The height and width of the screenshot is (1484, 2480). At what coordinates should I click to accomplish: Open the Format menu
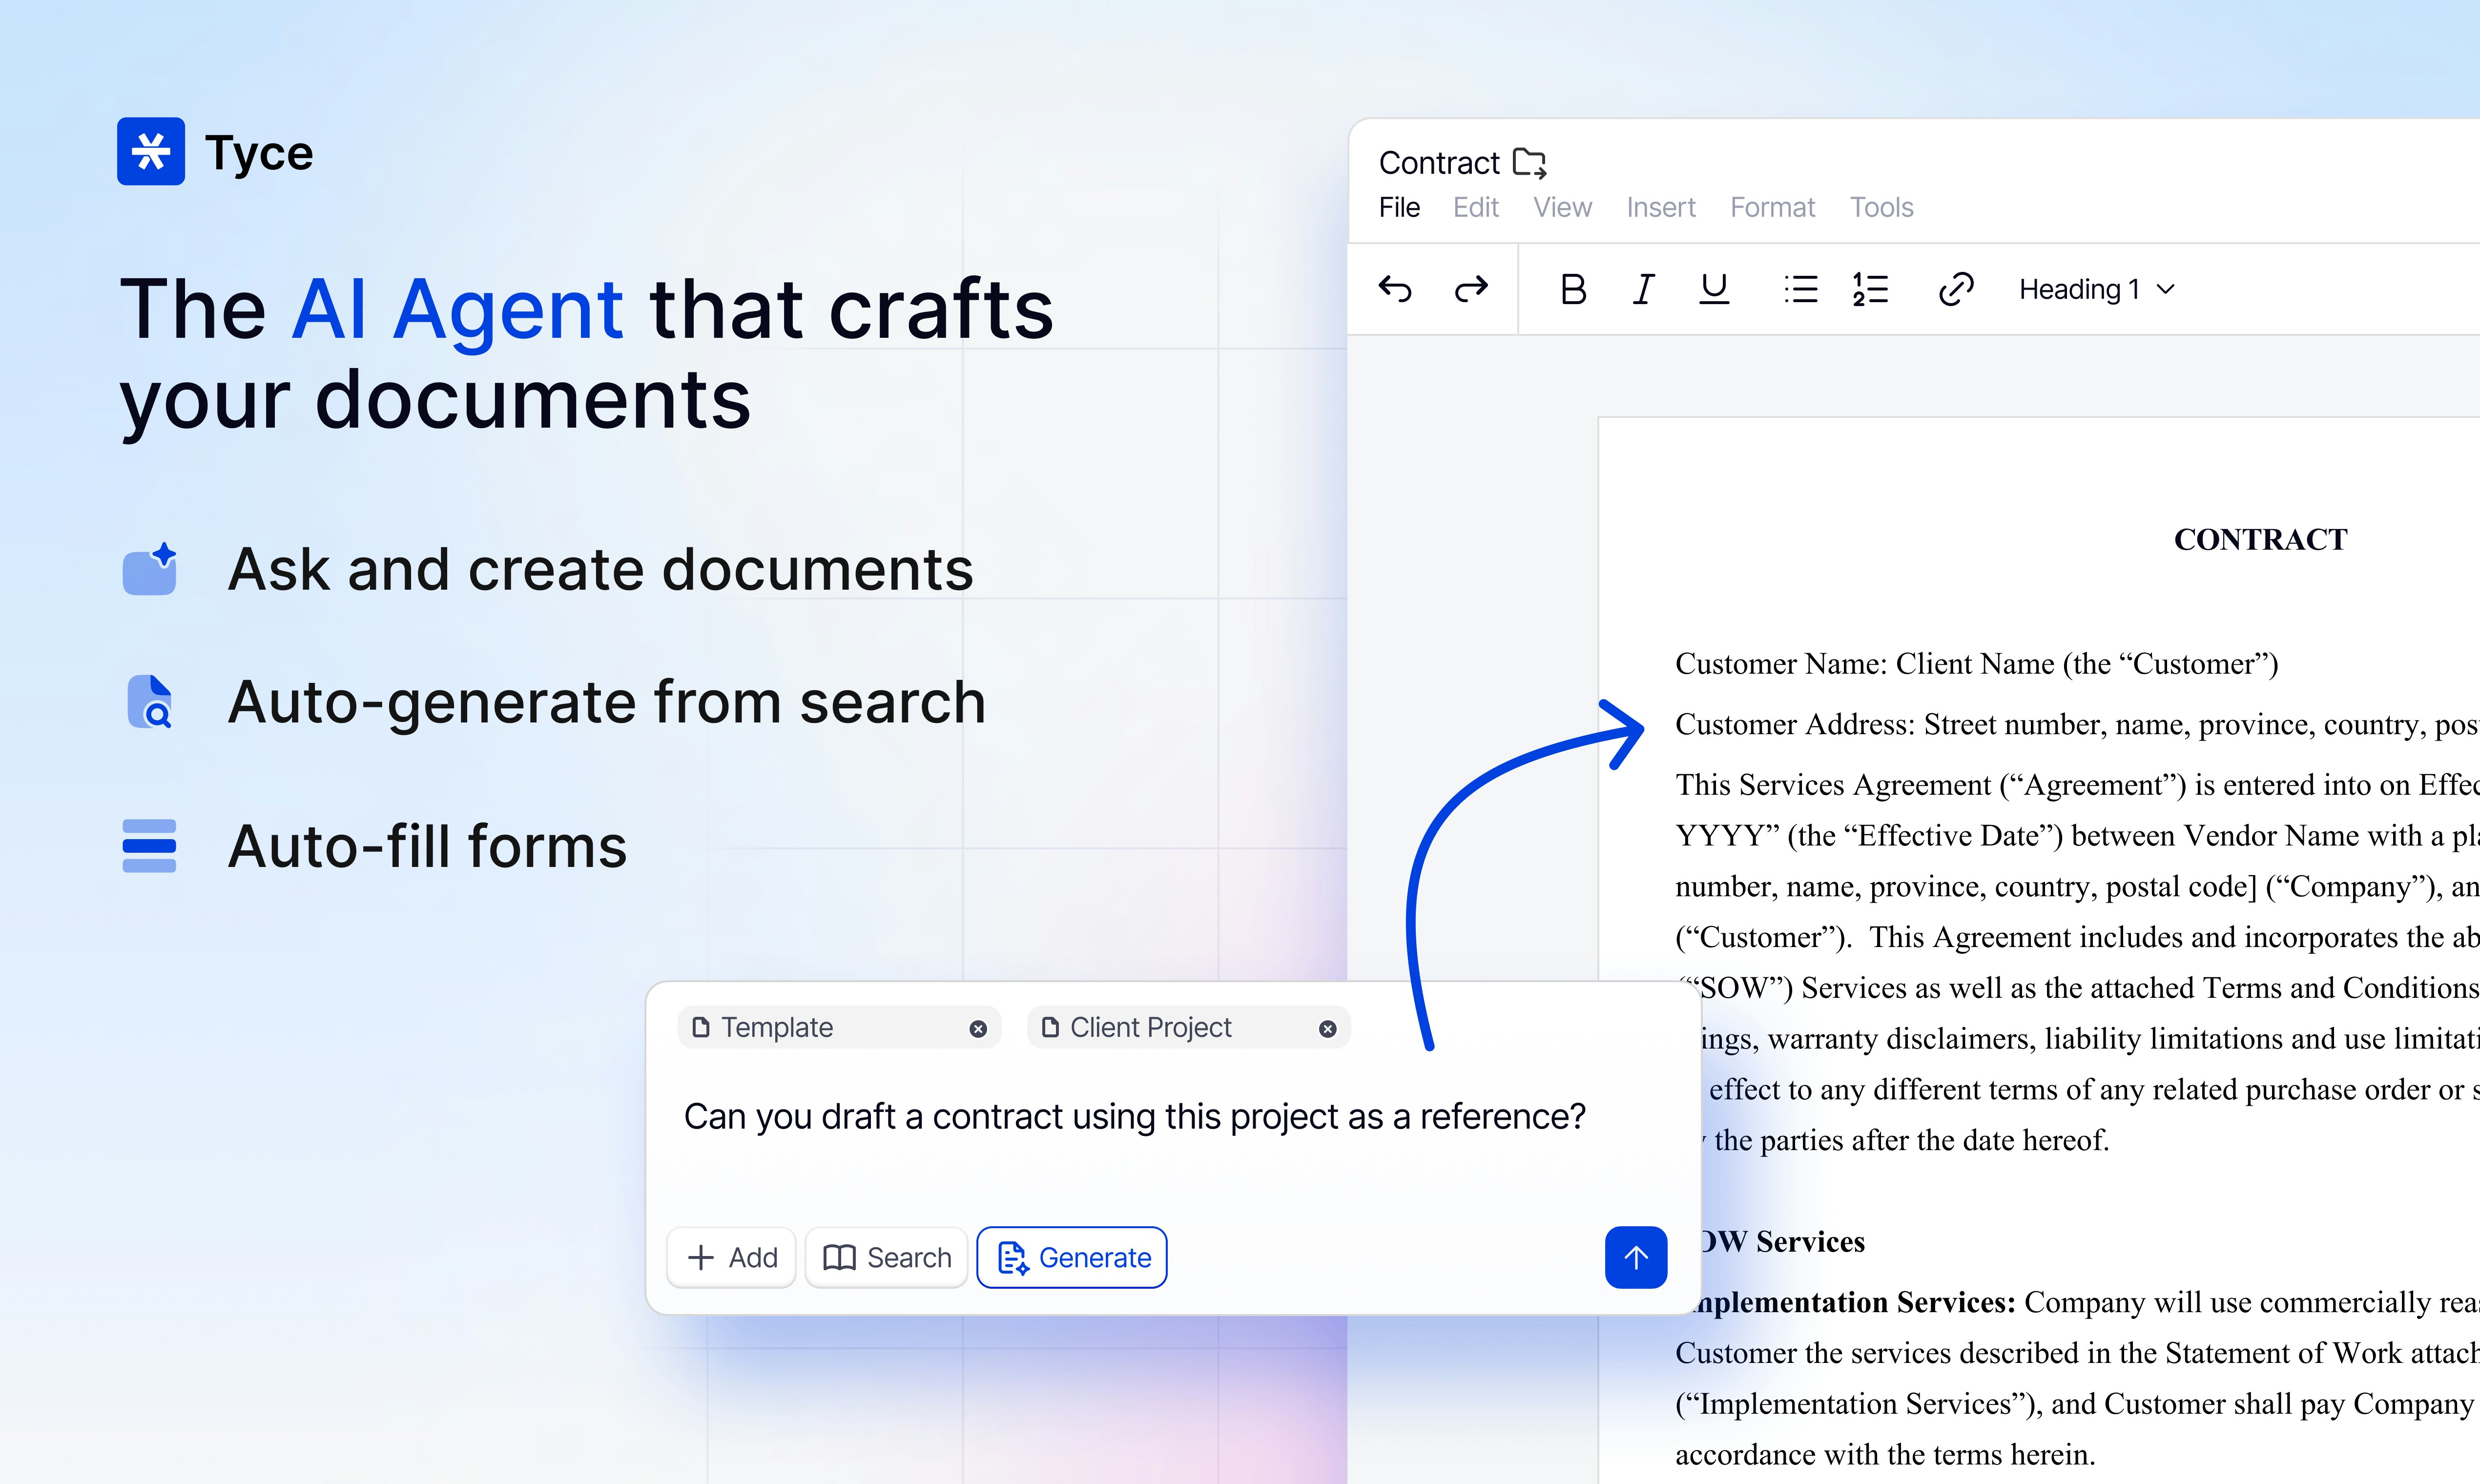point(1772,207)
